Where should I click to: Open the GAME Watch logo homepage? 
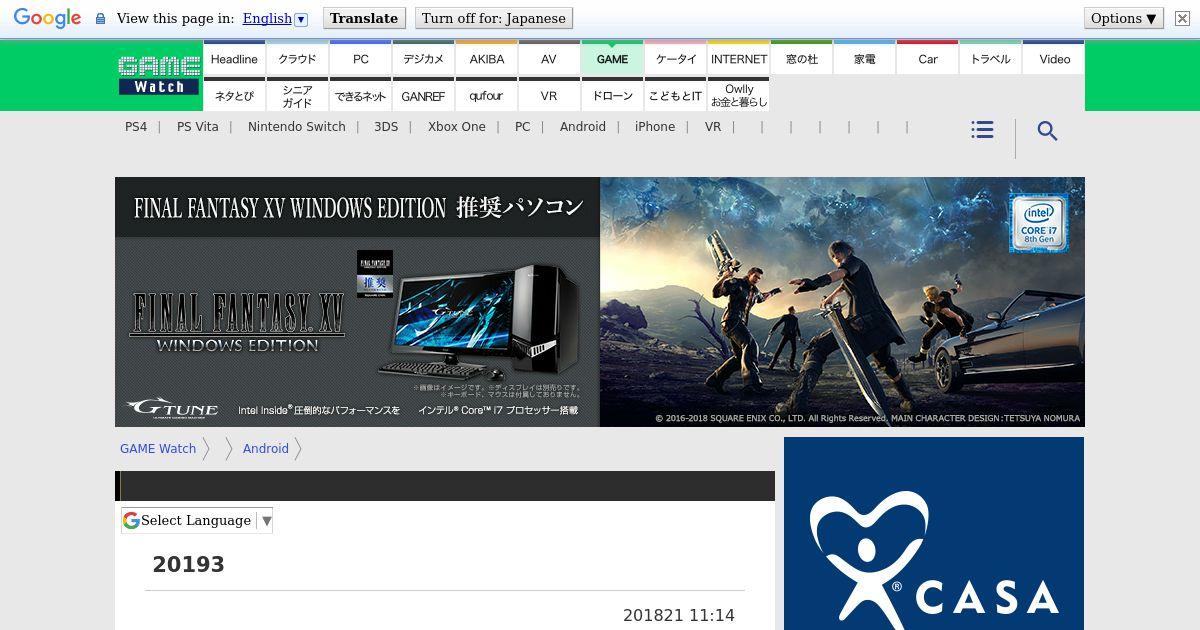tap(159, 76)
